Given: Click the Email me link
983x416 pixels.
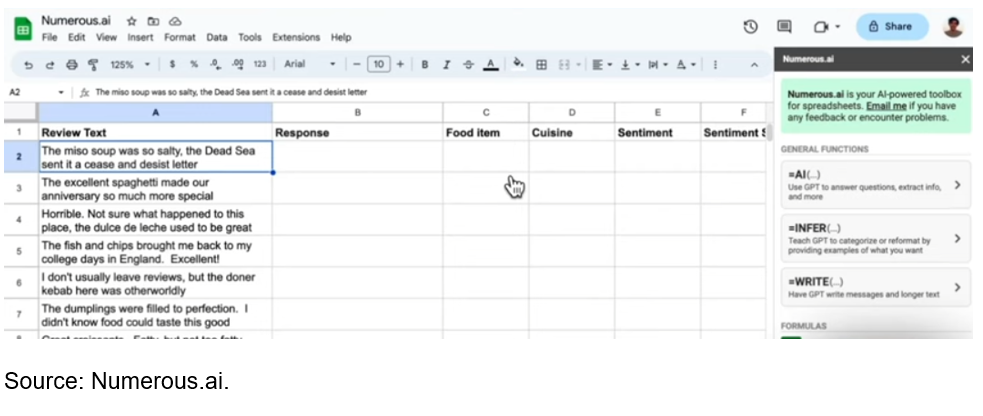Looking at the screenshot, I should (x=888, y=104).
